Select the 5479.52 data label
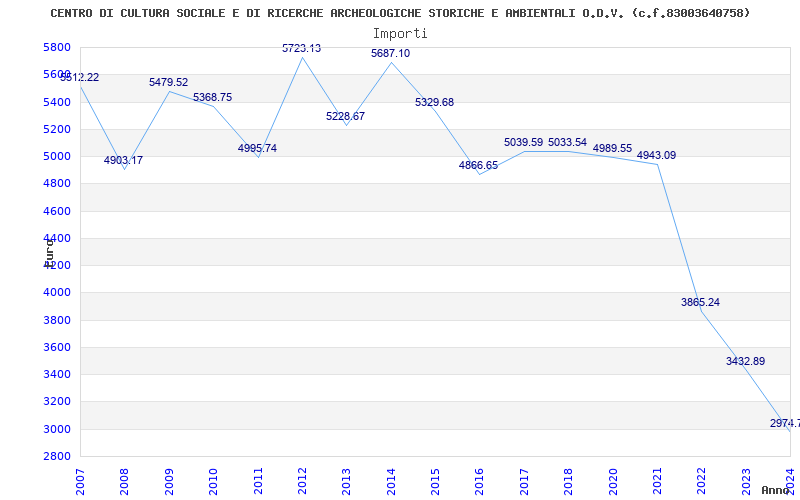Screen dimensions: 800x500 coord(168,83)
